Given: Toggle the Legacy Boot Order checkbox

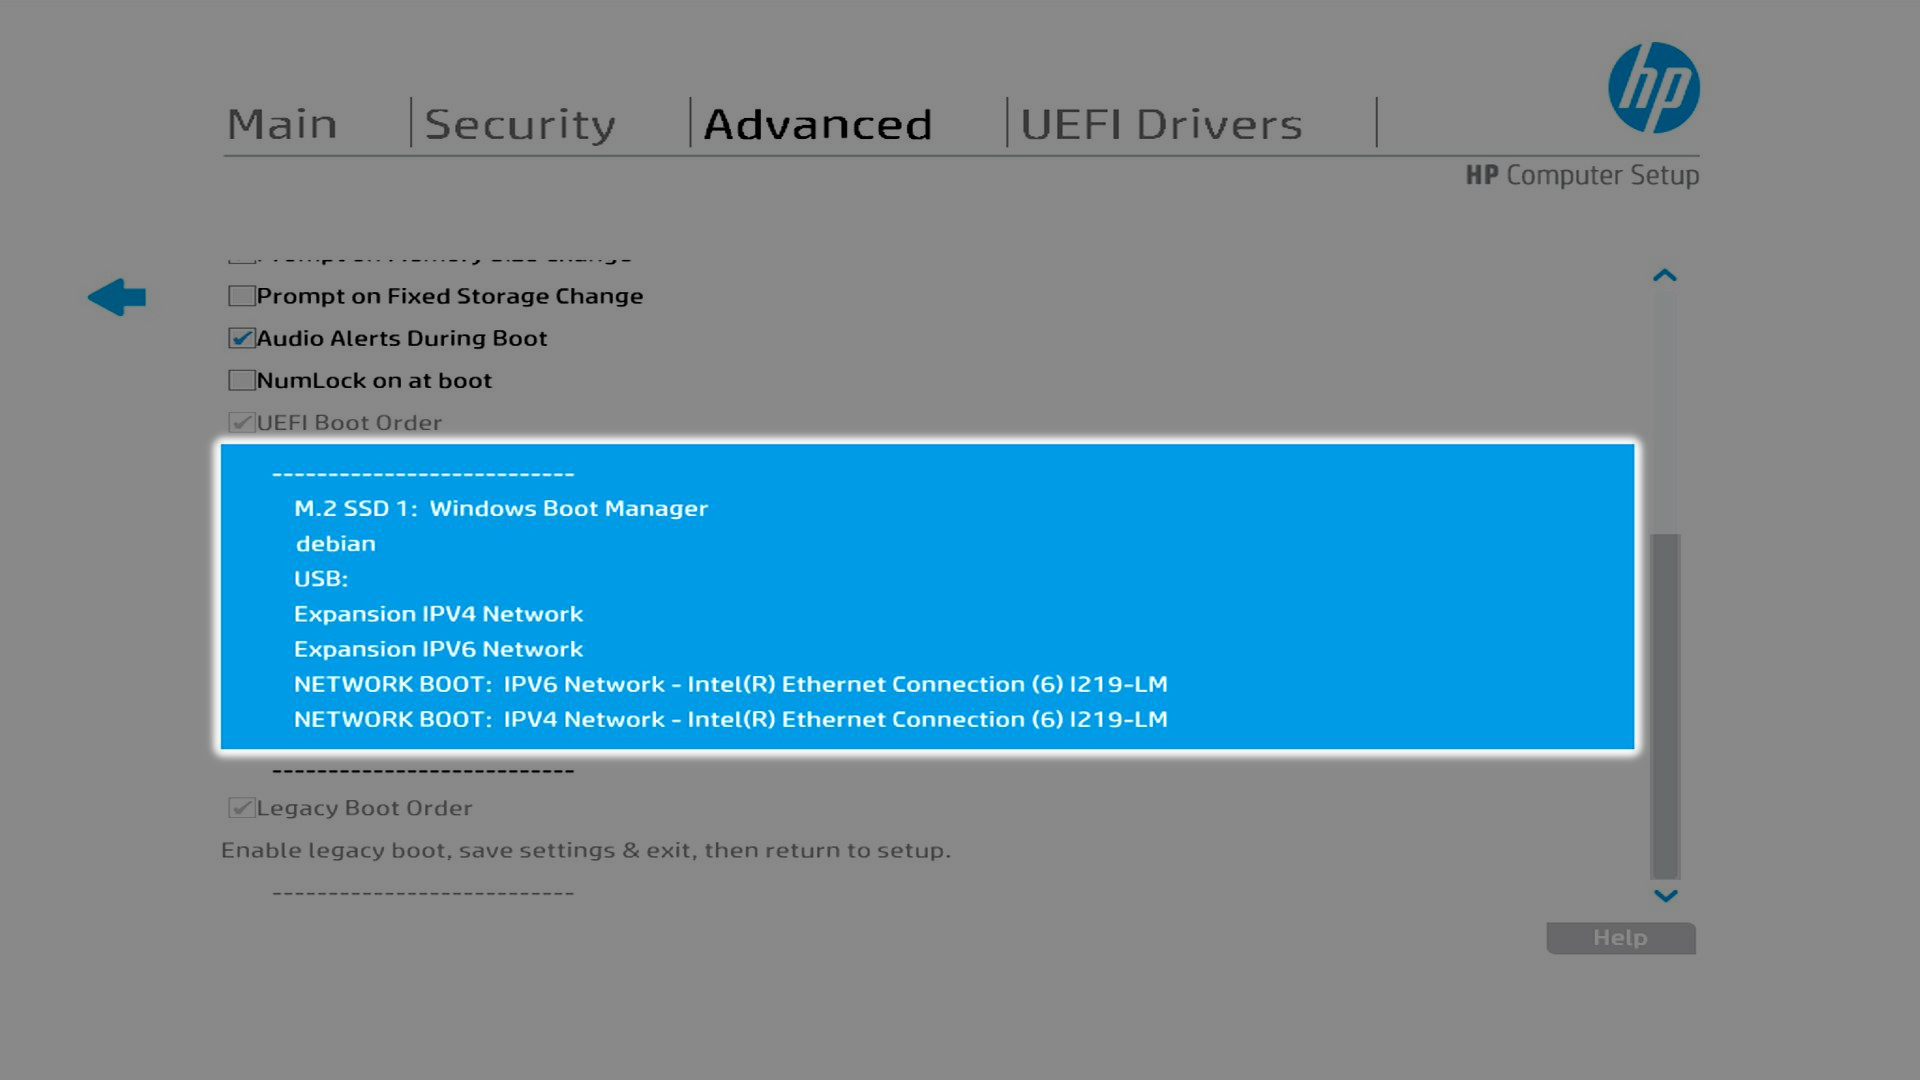Looking at the screenshot, I should [241, 808].
